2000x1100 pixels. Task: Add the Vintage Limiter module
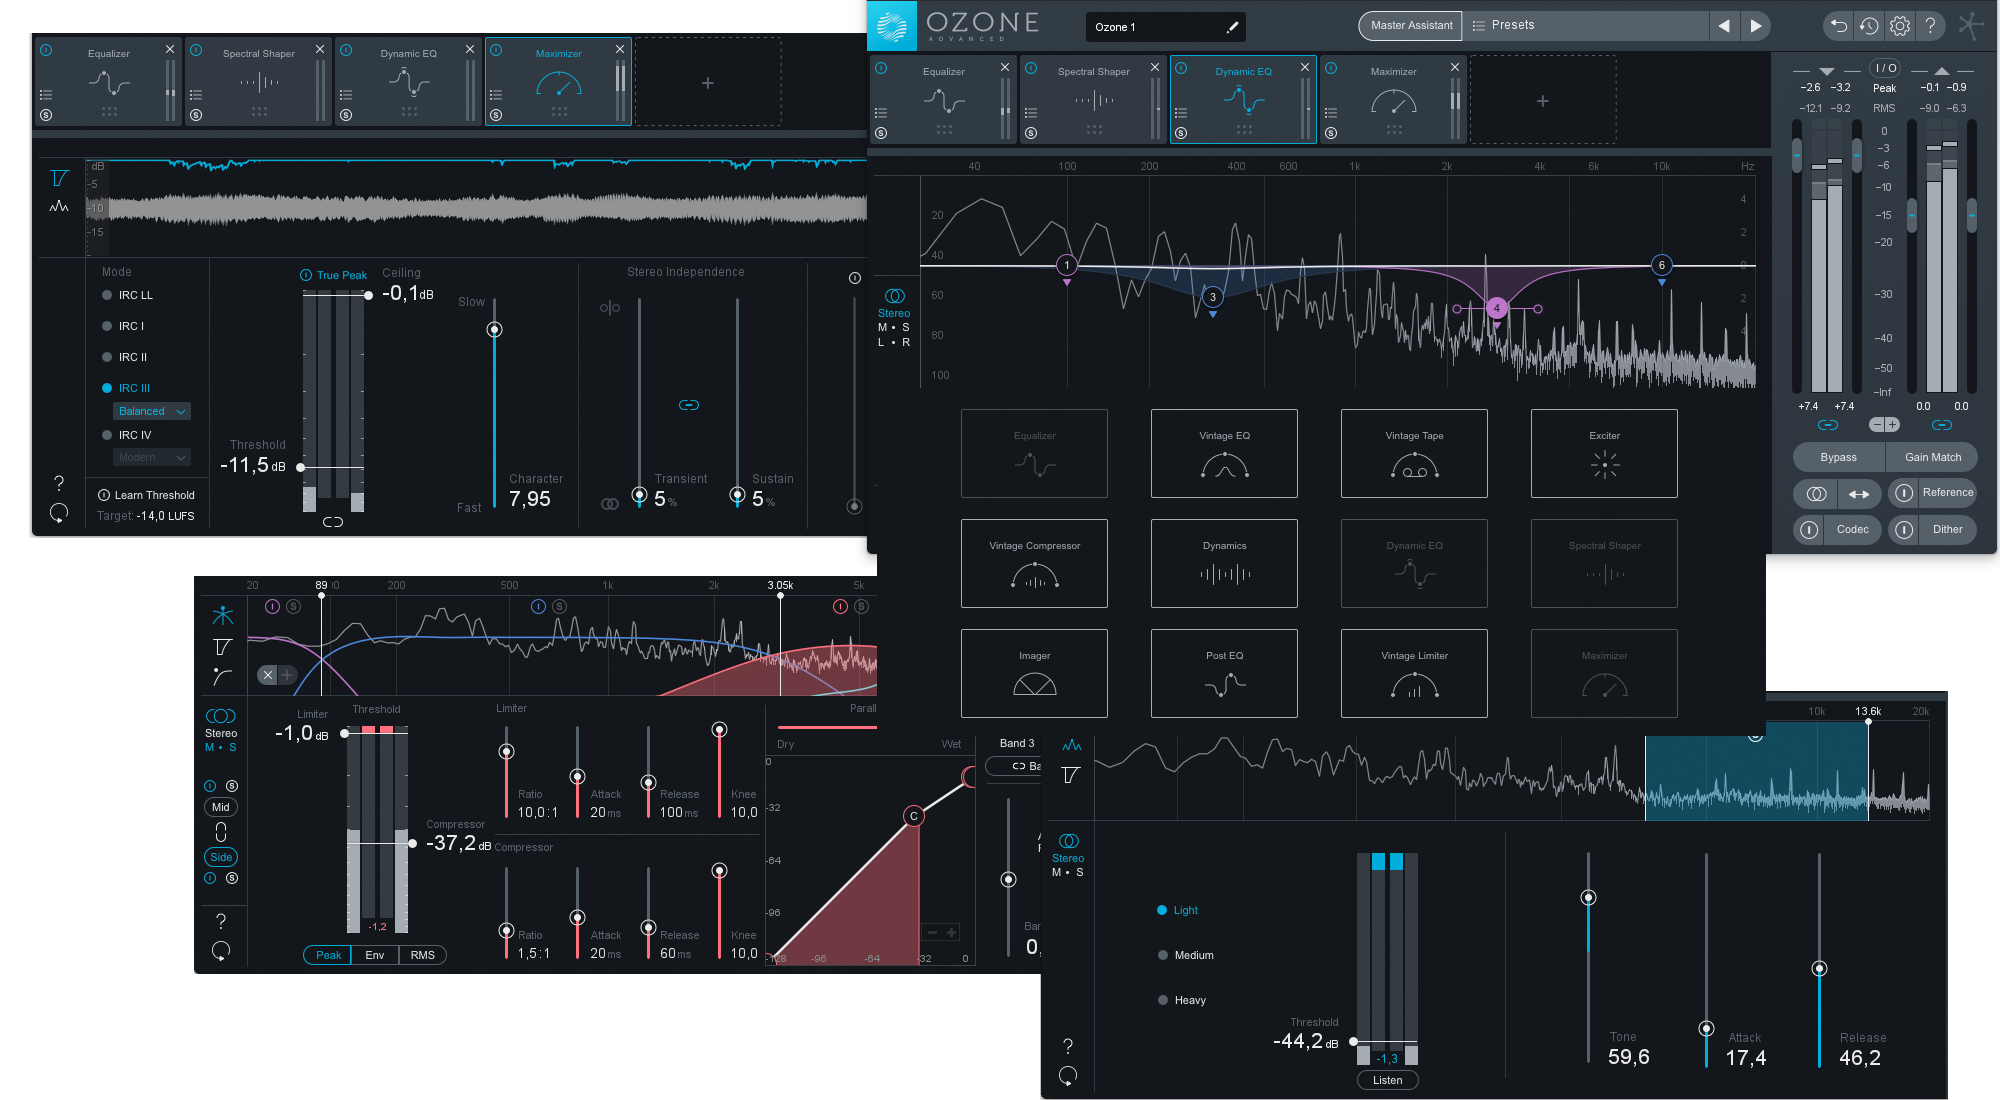(x=1414, y=674)
